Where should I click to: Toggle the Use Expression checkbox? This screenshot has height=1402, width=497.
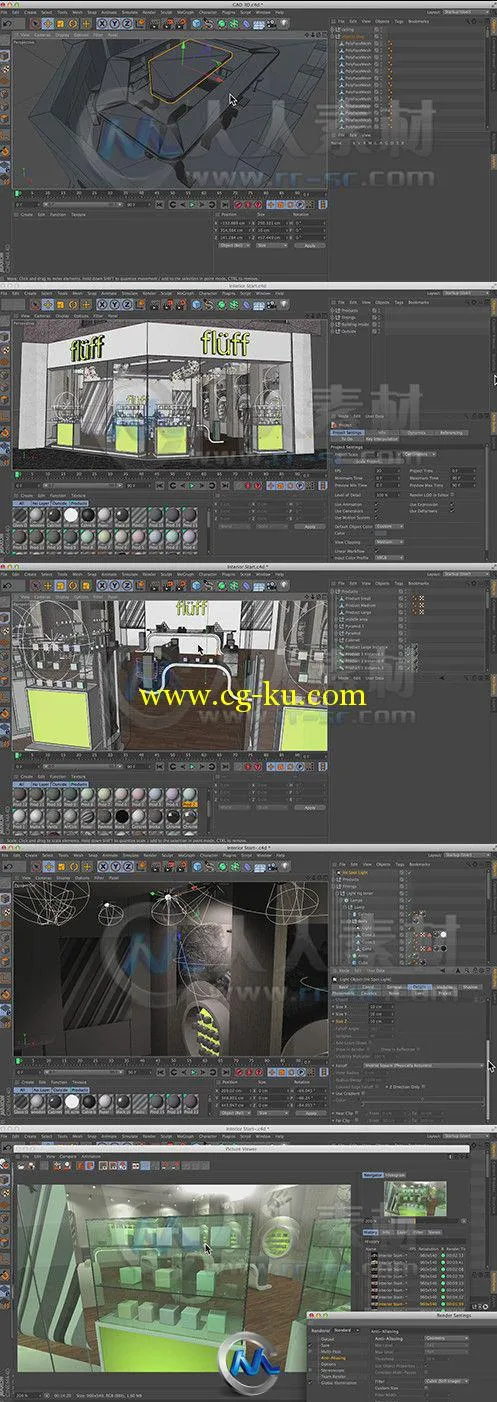tap(452, 504)
